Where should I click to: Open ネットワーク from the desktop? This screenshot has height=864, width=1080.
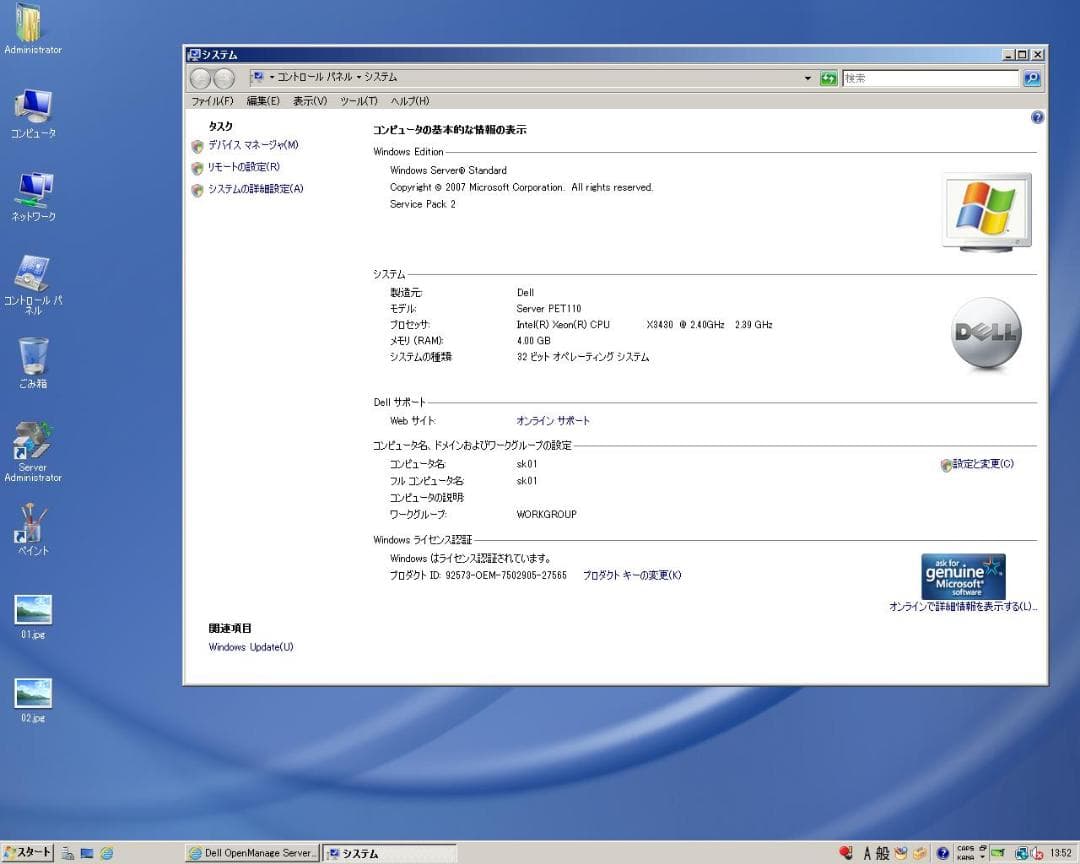coord(34,190)
